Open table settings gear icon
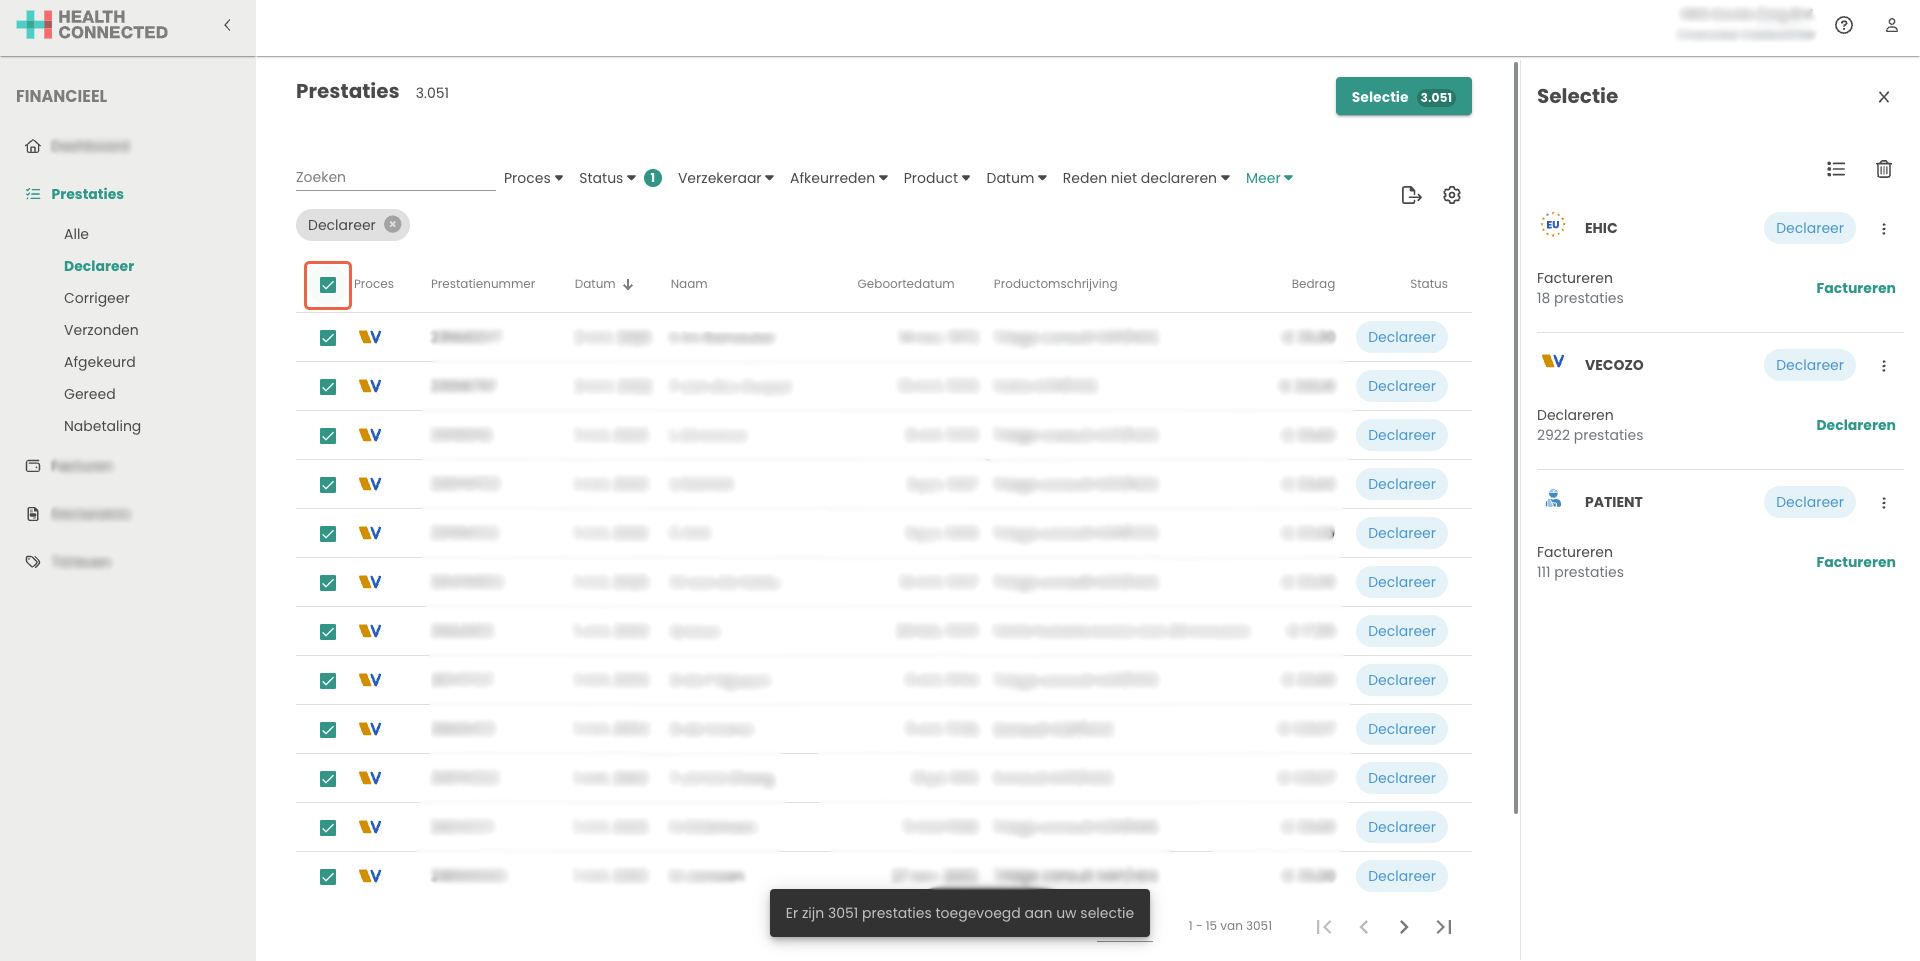This screenshot has height=961, width=1920. (1452, 195)
